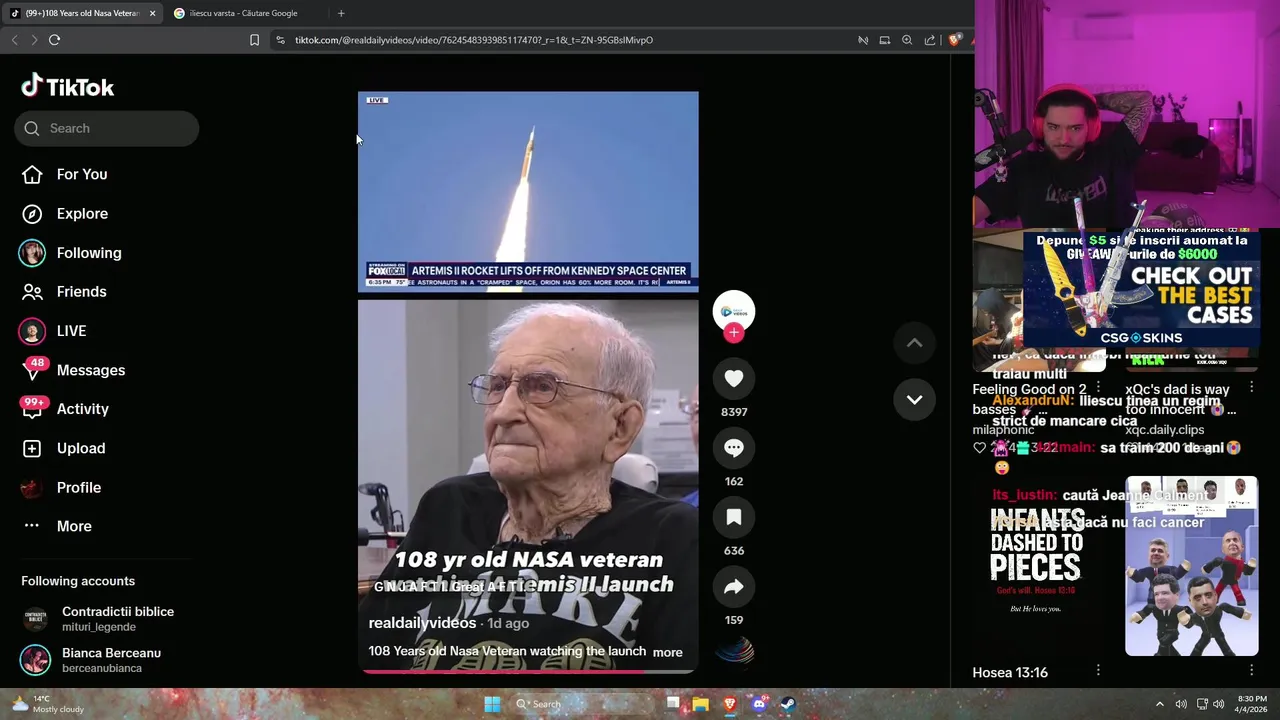The width and height of the screenshot is (1280, 720).
Task: Expand caption with 'more' link
Action: [x=667, y=652]
